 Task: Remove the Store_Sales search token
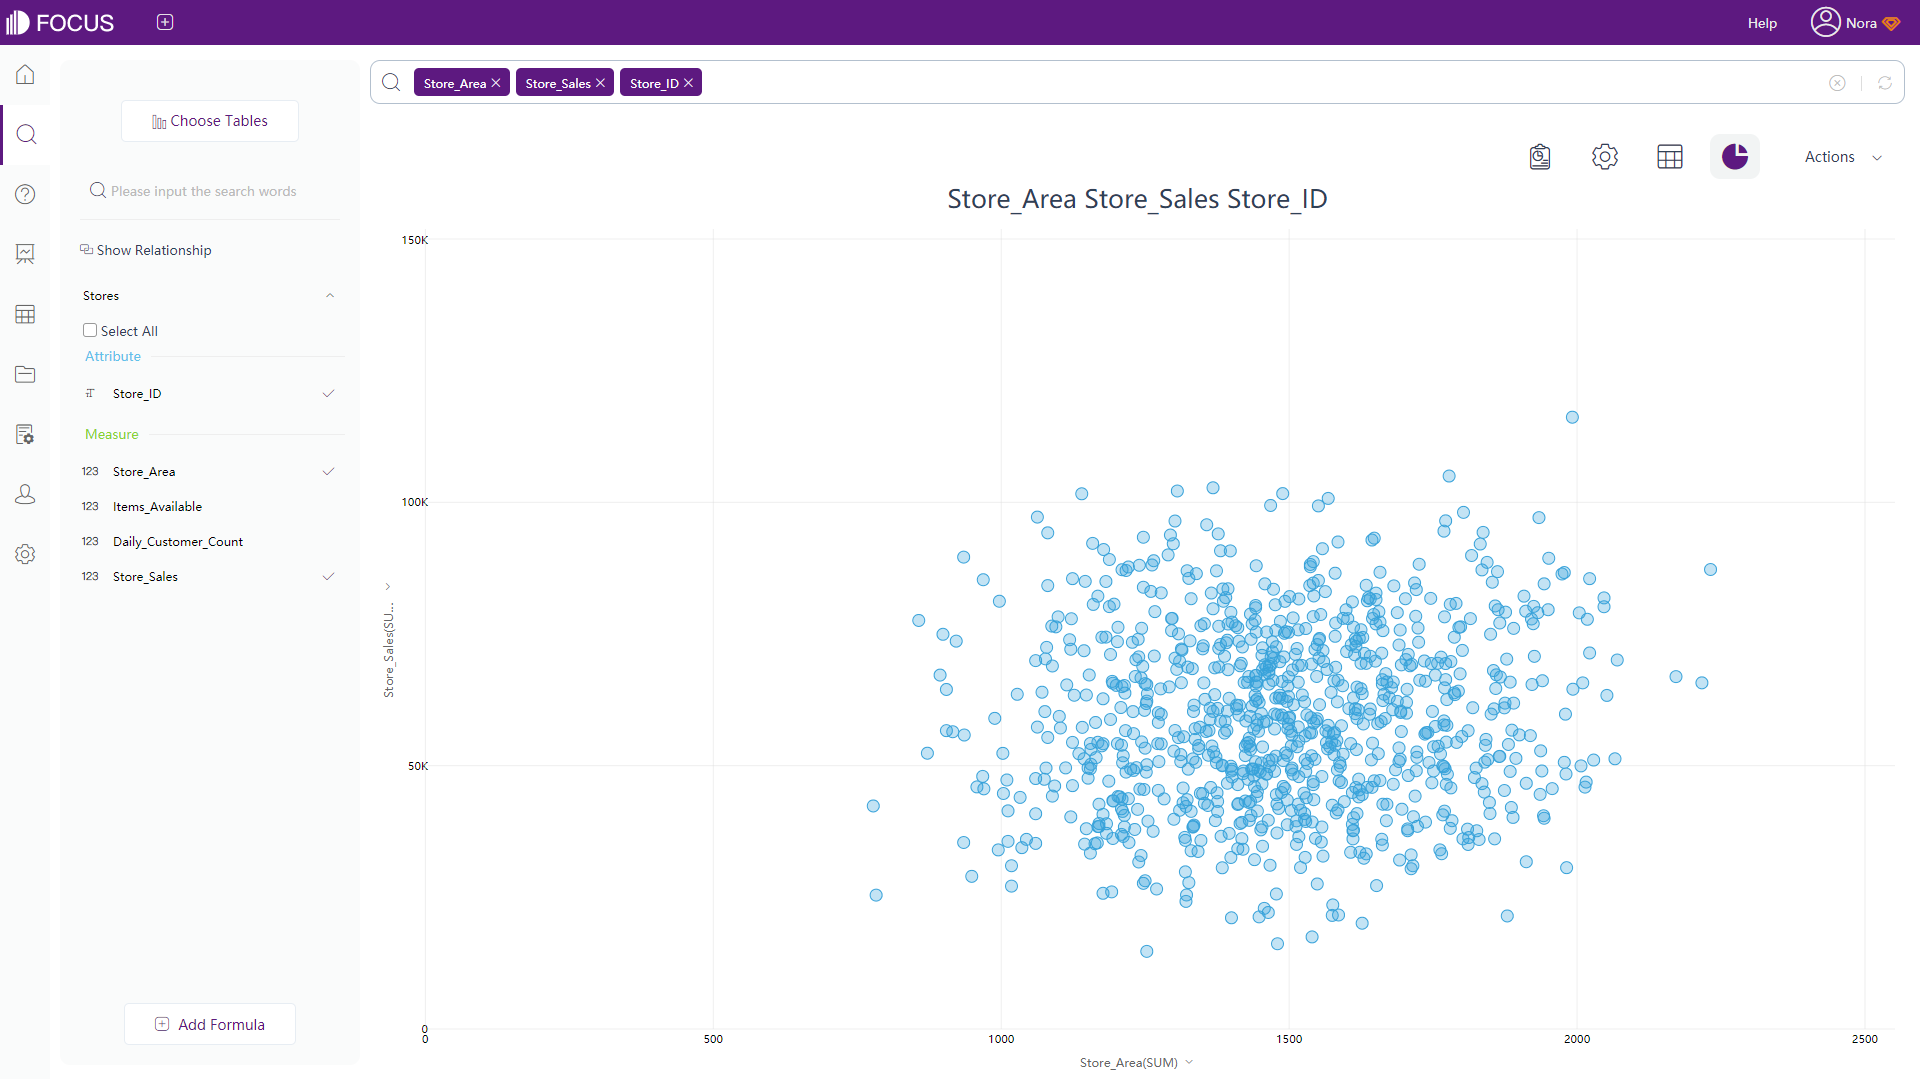click(x=600, y=83)
